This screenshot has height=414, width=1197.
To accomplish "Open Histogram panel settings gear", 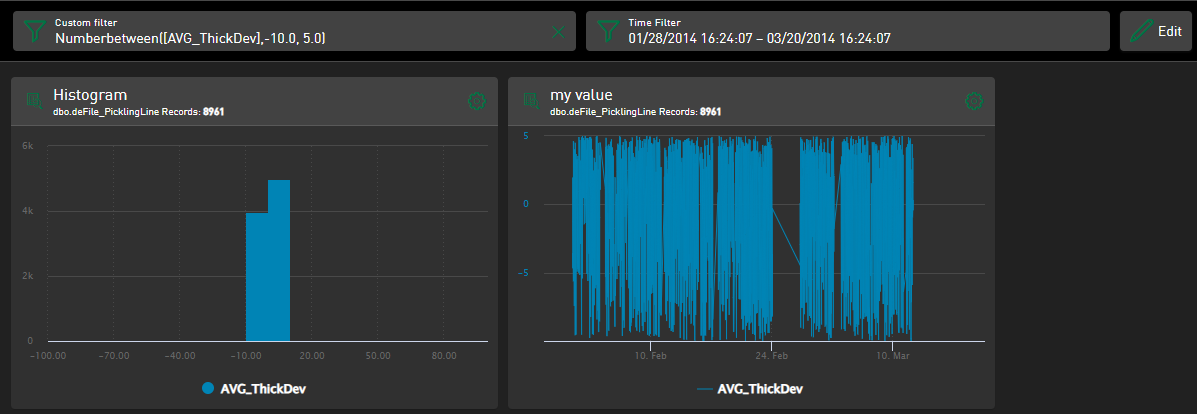I will [476, 100].
